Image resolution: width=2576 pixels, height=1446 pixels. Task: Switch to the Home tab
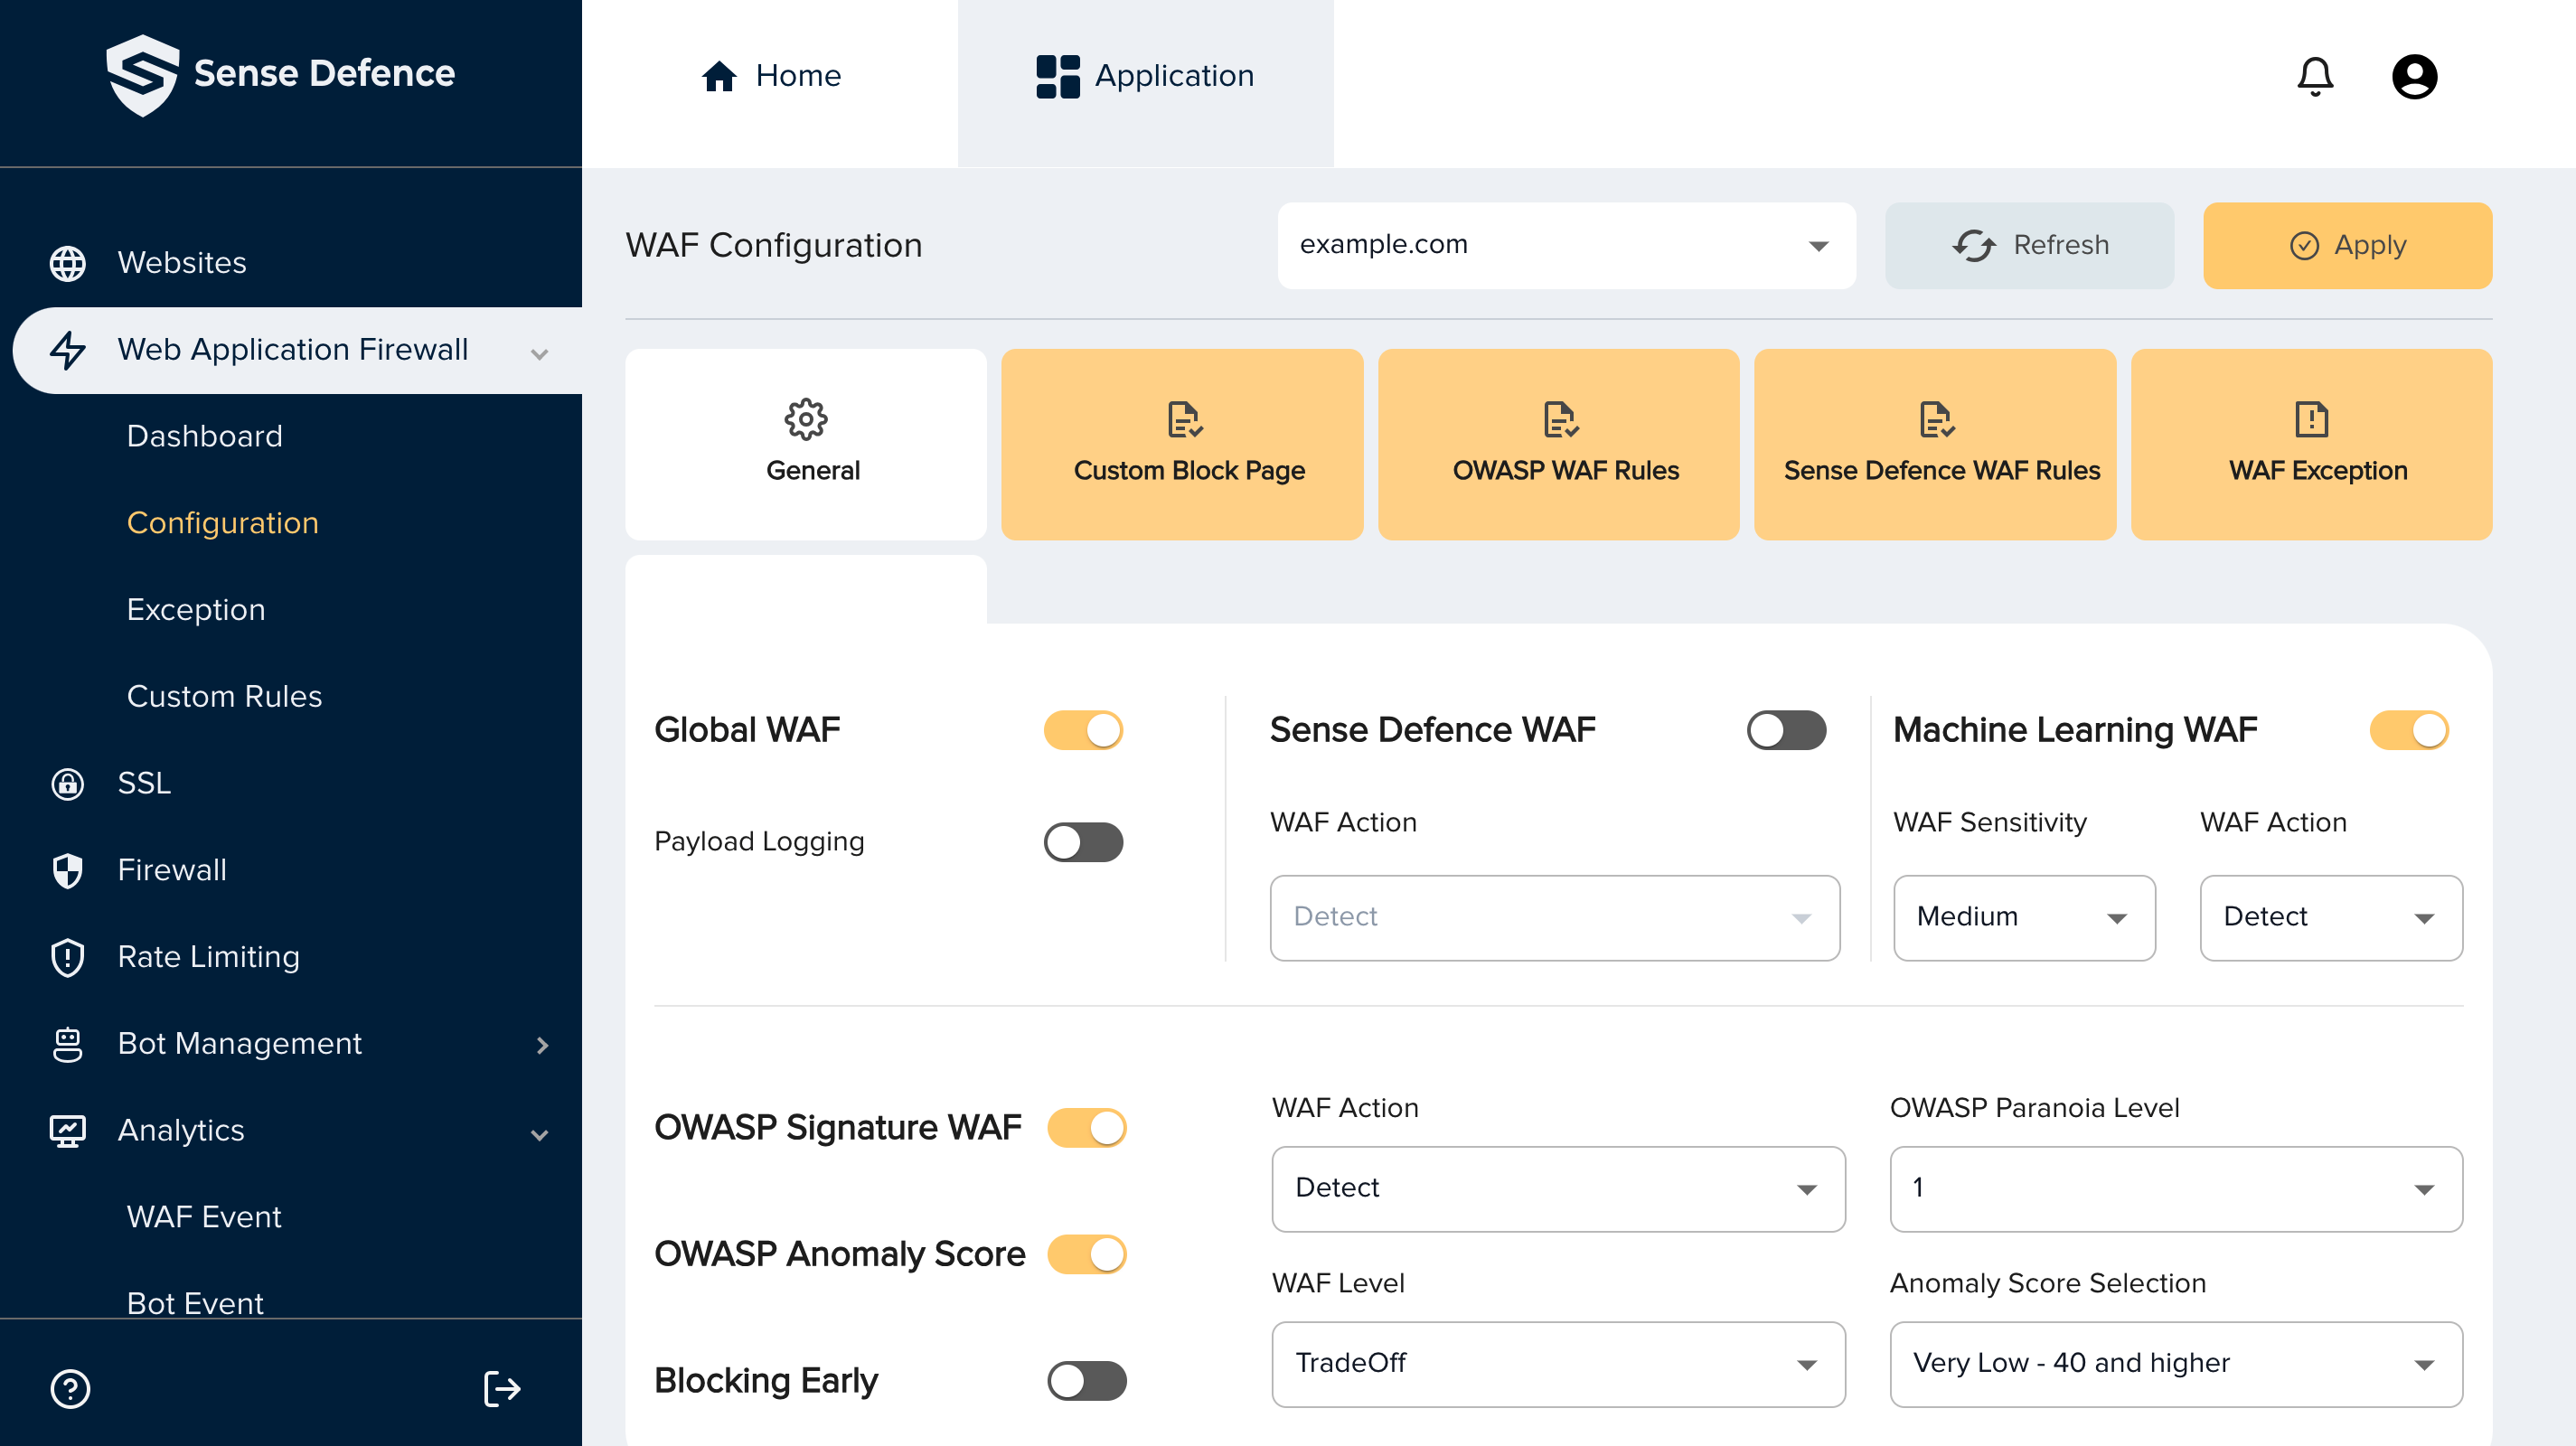770,83
